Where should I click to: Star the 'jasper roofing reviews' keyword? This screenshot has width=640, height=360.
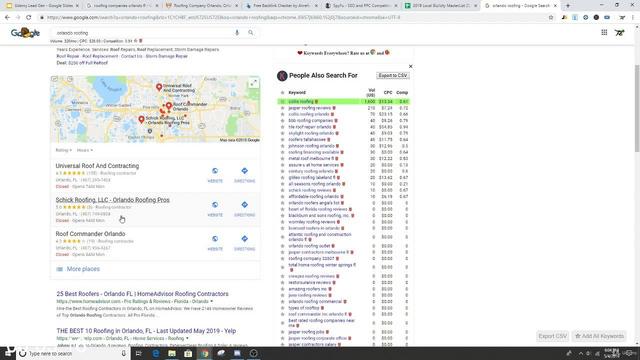[x=282, y=108]
